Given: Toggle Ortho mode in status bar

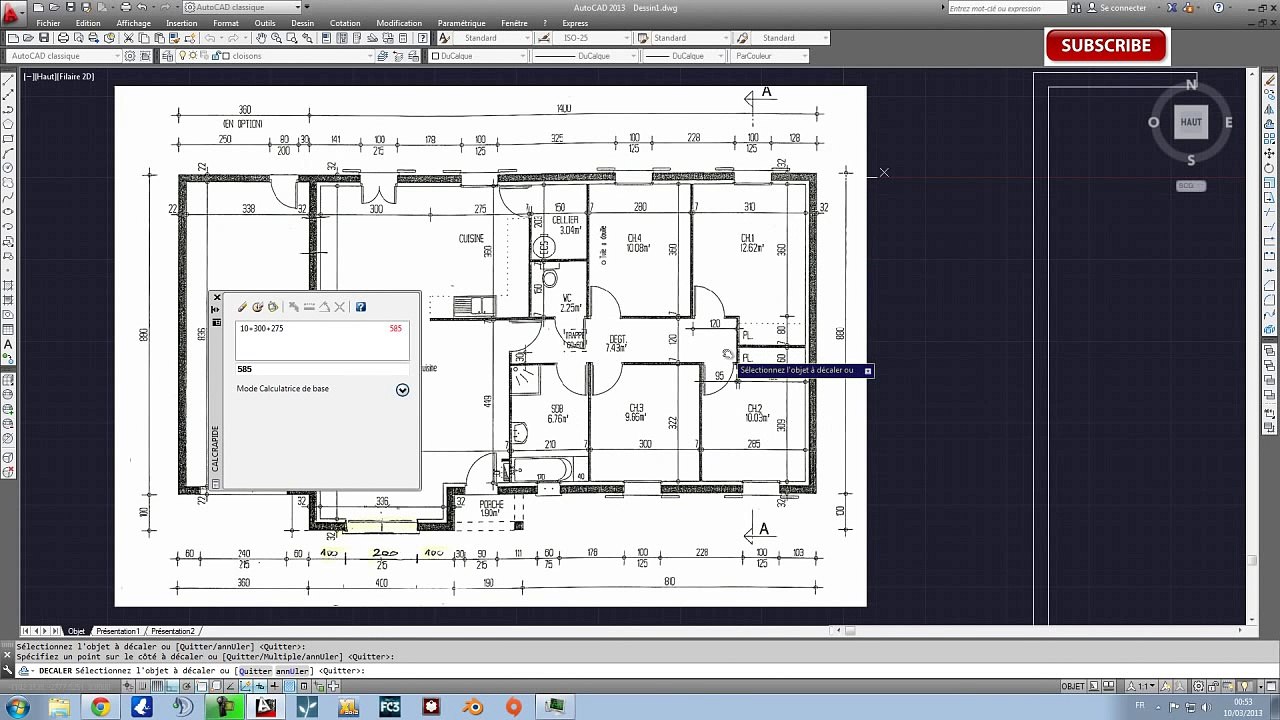Looking at the screenshot, I should (x=172, y=686).
